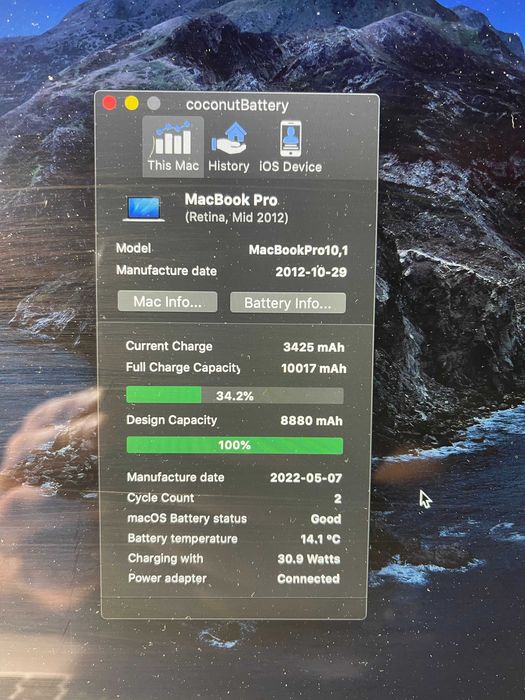Image resolution: width=525 pixels, height=700 pixels.
Task: Click the 100% design capacity bar
Action: (x=235, y=445)
